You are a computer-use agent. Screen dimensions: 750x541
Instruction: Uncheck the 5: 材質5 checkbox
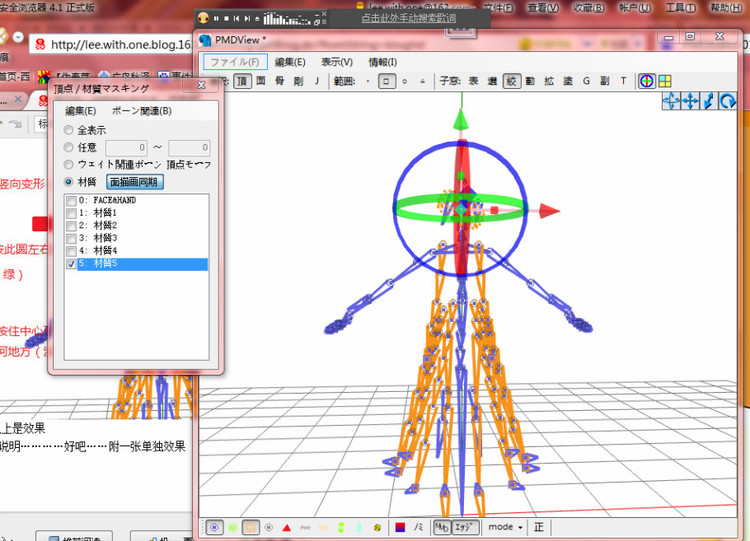tap(71, 264)
